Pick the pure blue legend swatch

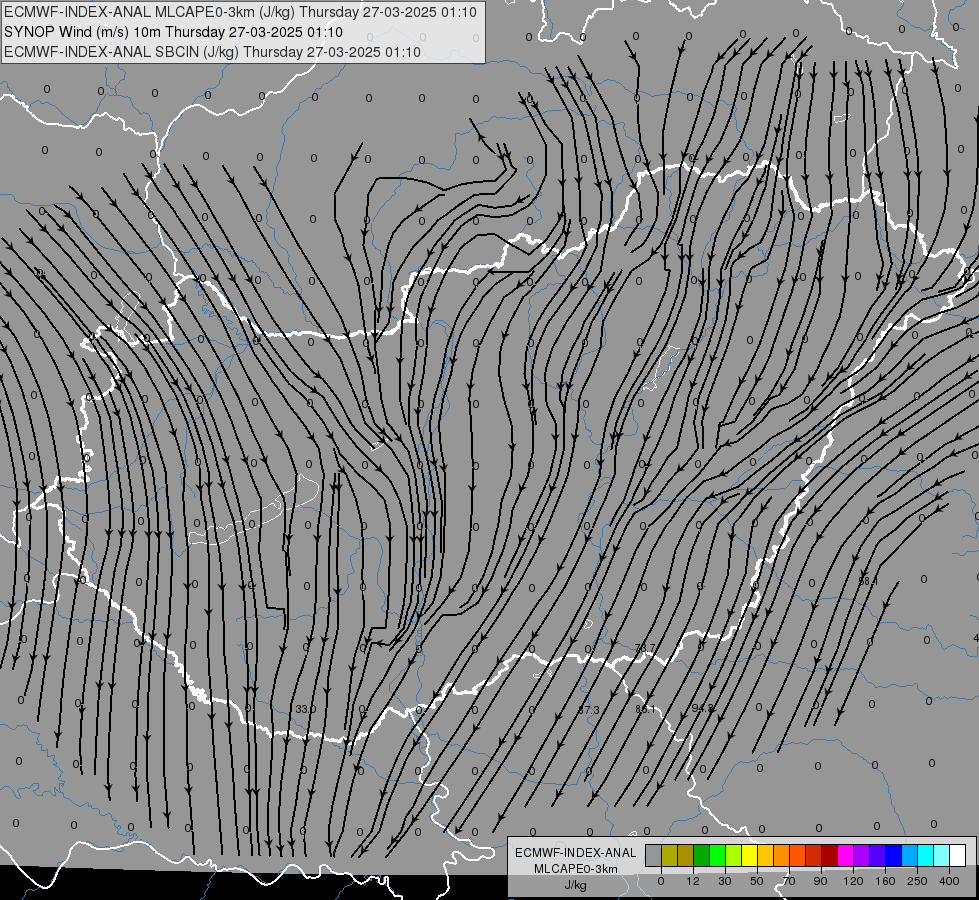click(893, 855)
